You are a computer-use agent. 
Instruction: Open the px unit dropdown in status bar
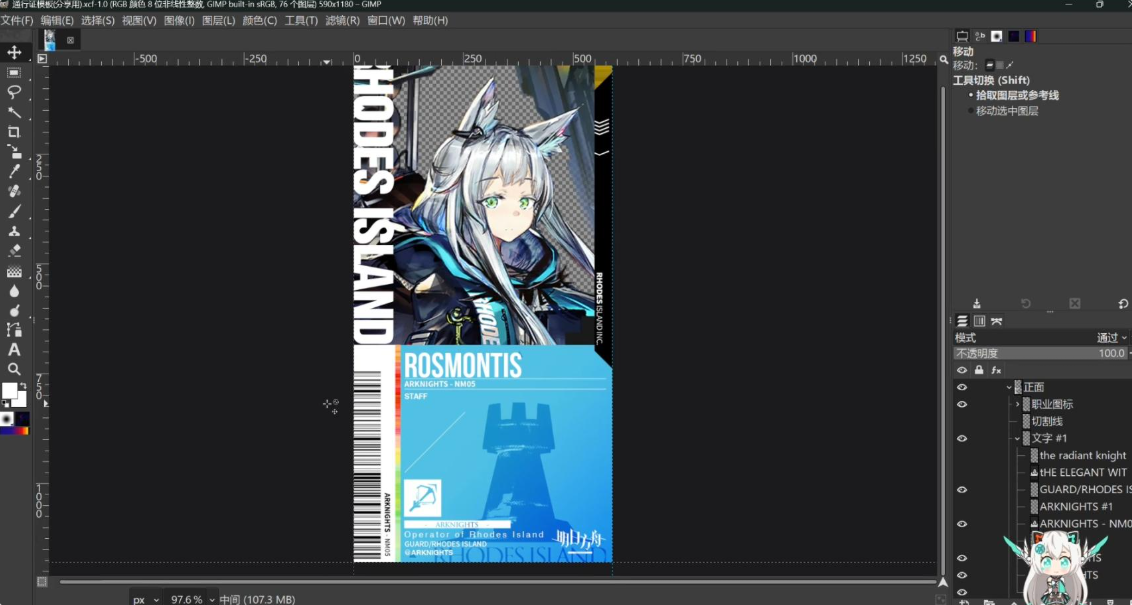click(146, 599)
